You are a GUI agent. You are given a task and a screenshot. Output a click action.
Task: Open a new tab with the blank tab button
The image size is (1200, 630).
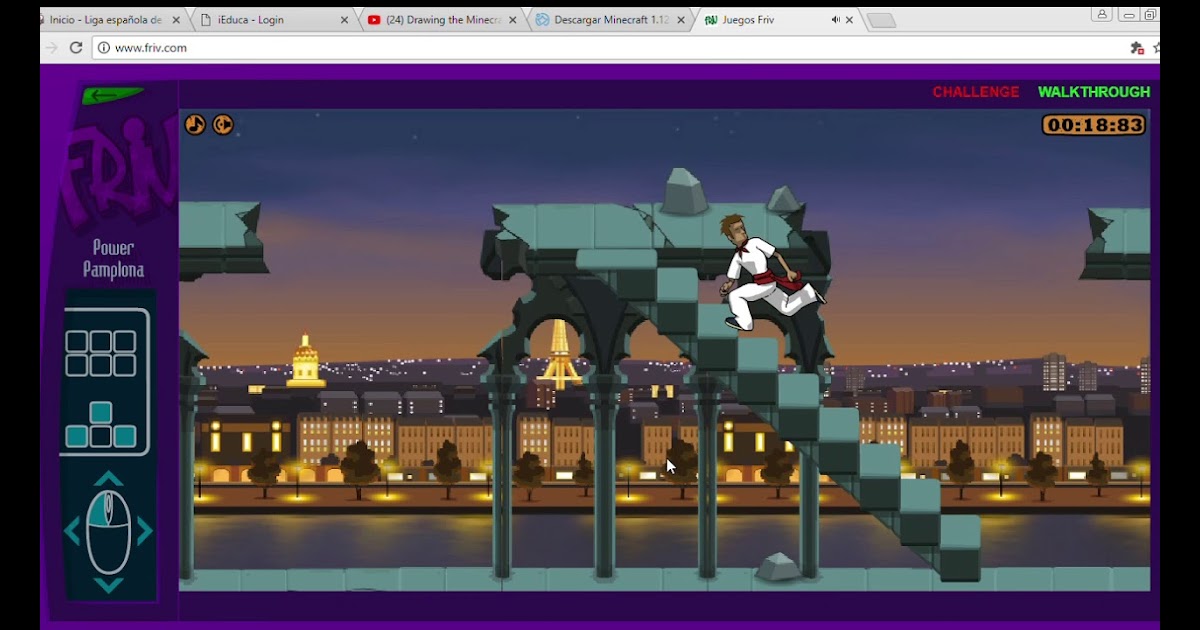[880, 21]
